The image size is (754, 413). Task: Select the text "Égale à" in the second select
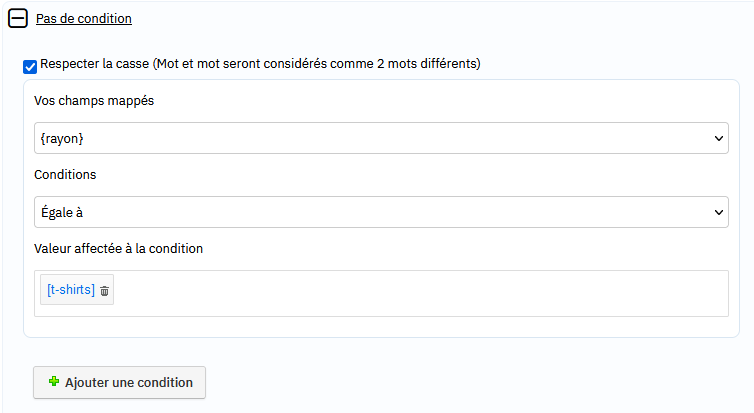click(62, 212)
